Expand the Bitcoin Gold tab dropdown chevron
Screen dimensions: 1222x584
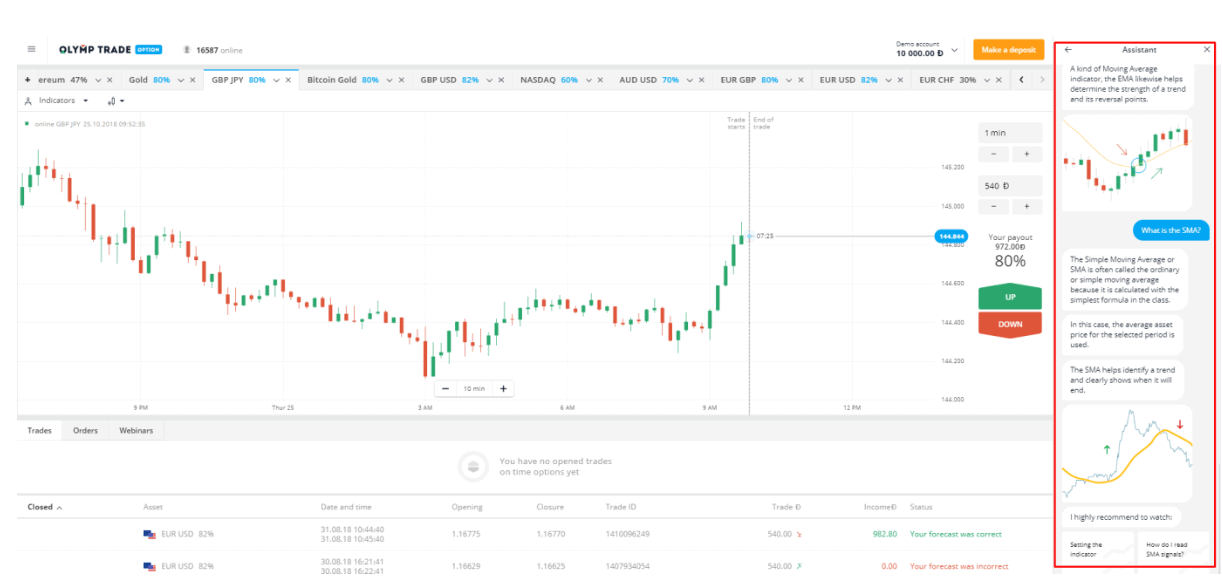[x=389, y=80]
